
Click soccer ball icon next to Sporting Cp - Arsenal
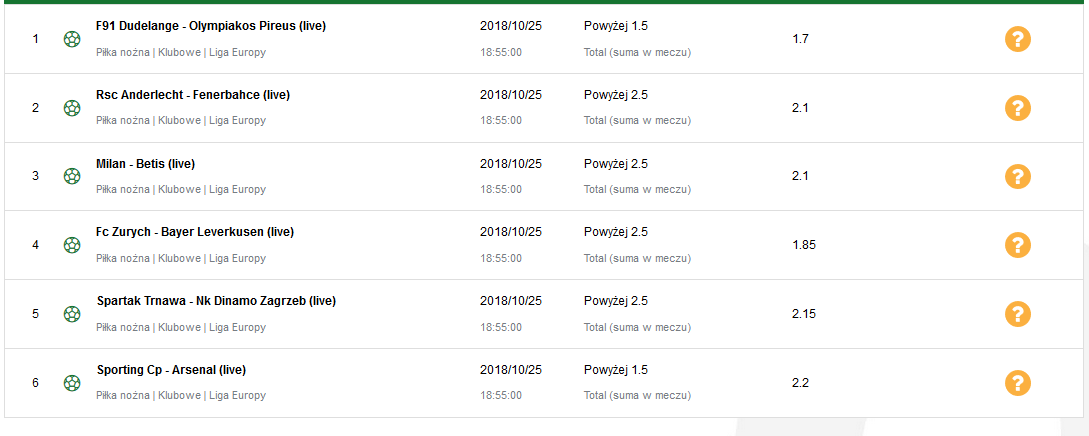(72, 383)
